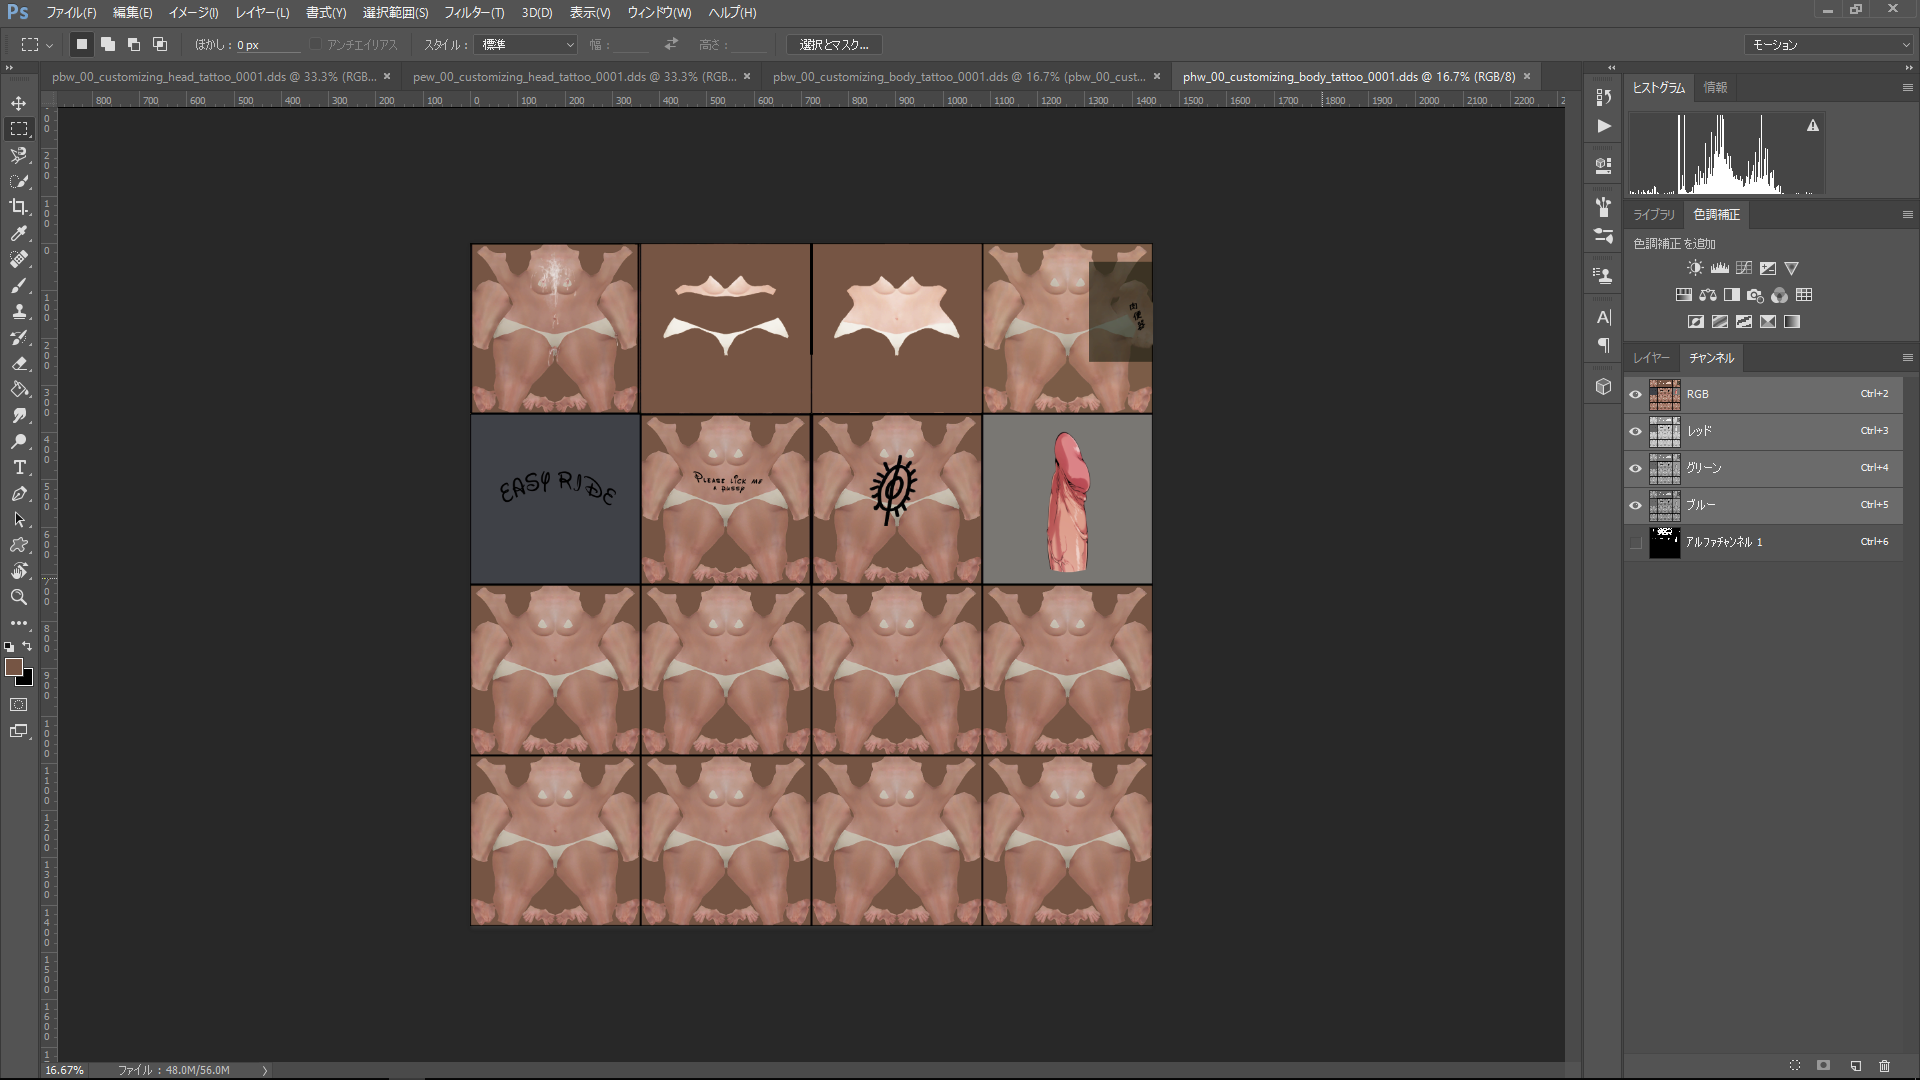Select the Crop tool
The height and width of the screenshot is (1080, 1920).
[19, 207]
